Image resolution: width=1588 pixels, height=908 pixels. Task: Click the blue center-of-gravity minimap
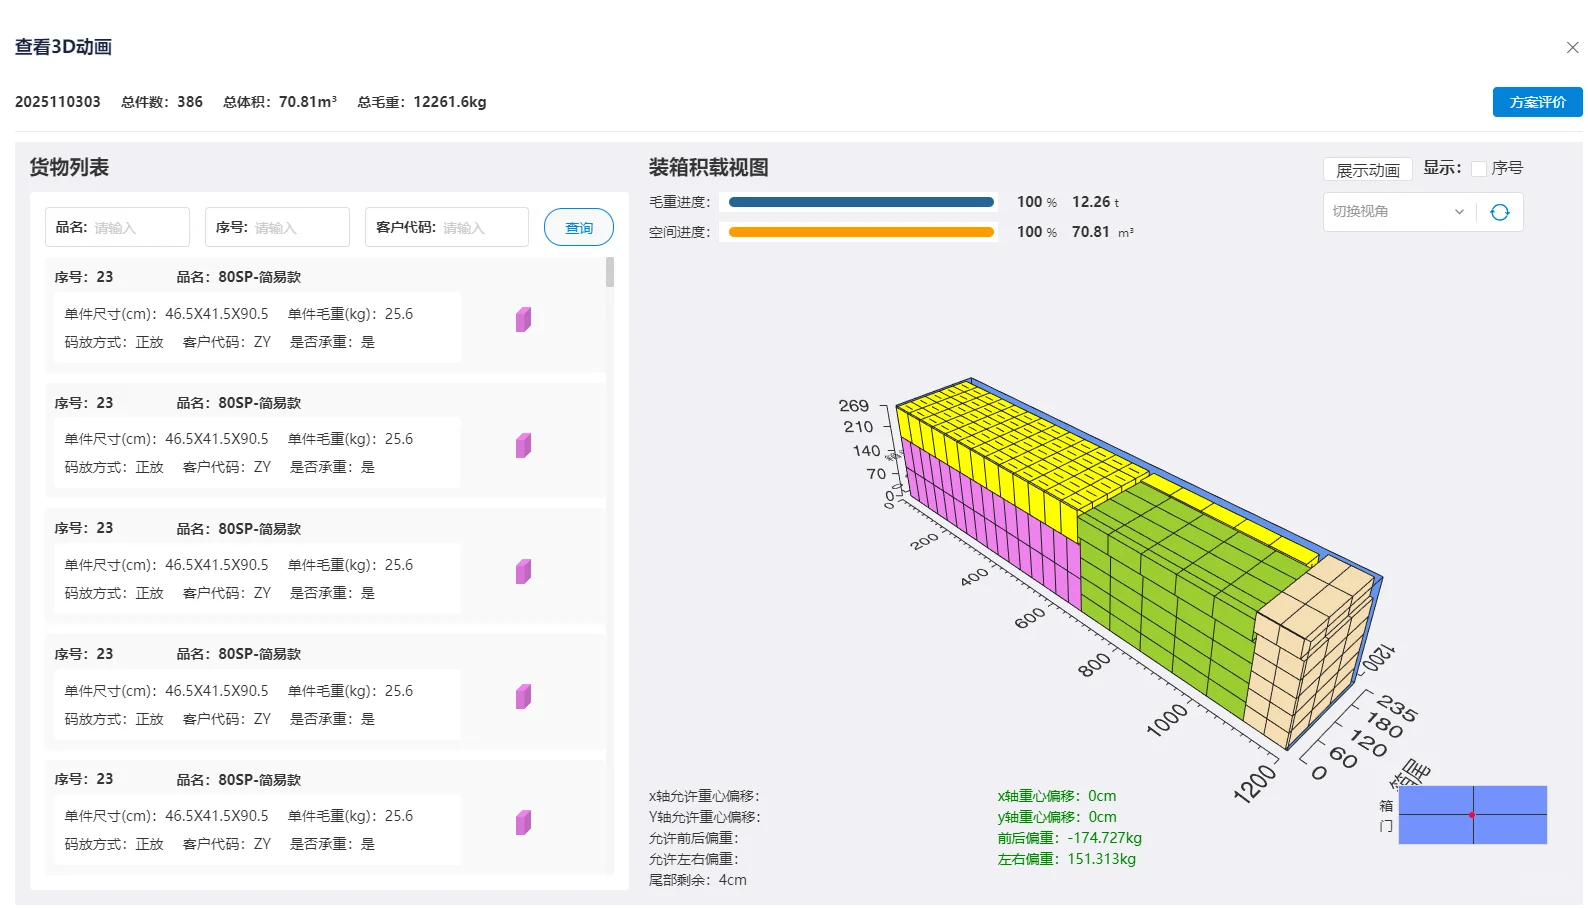1472,815
